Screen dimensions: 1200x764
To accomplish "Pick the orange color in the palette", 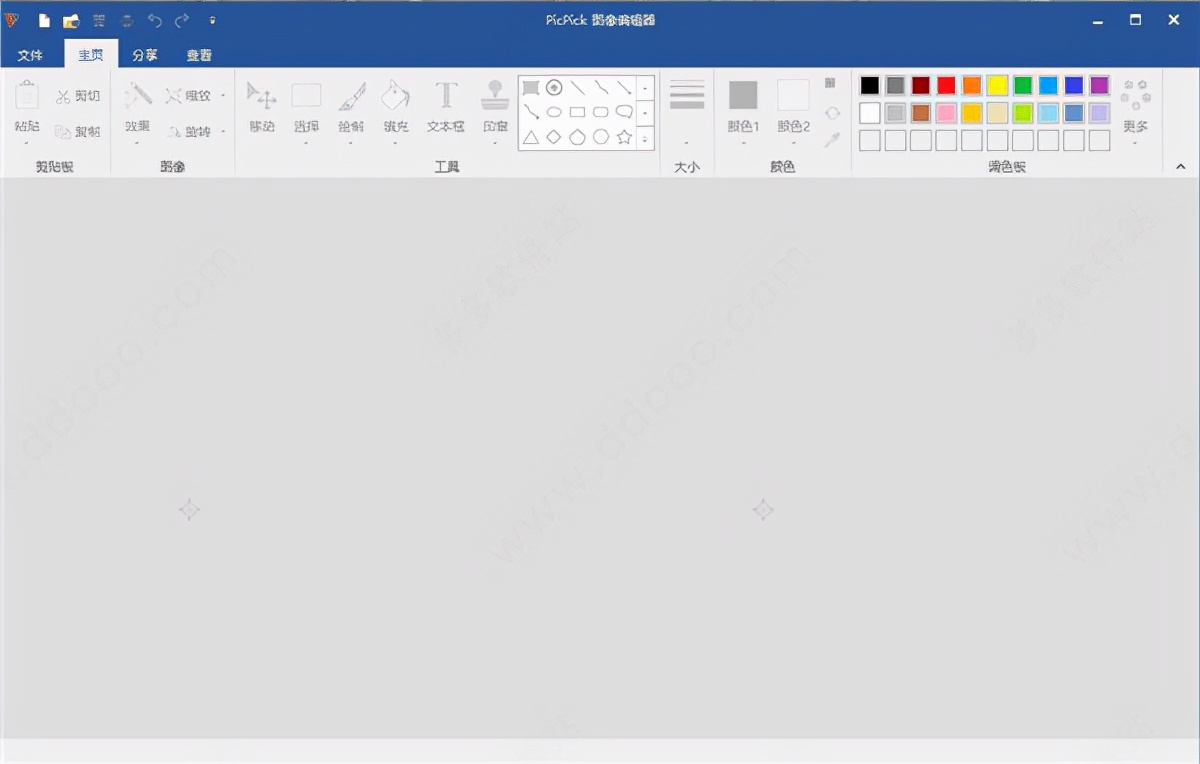I will [x=972, y=85].
